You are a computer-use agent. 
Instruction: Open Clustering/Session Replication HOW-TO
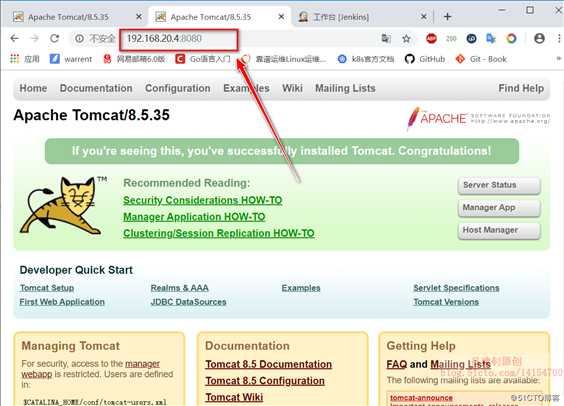[219, 233]
